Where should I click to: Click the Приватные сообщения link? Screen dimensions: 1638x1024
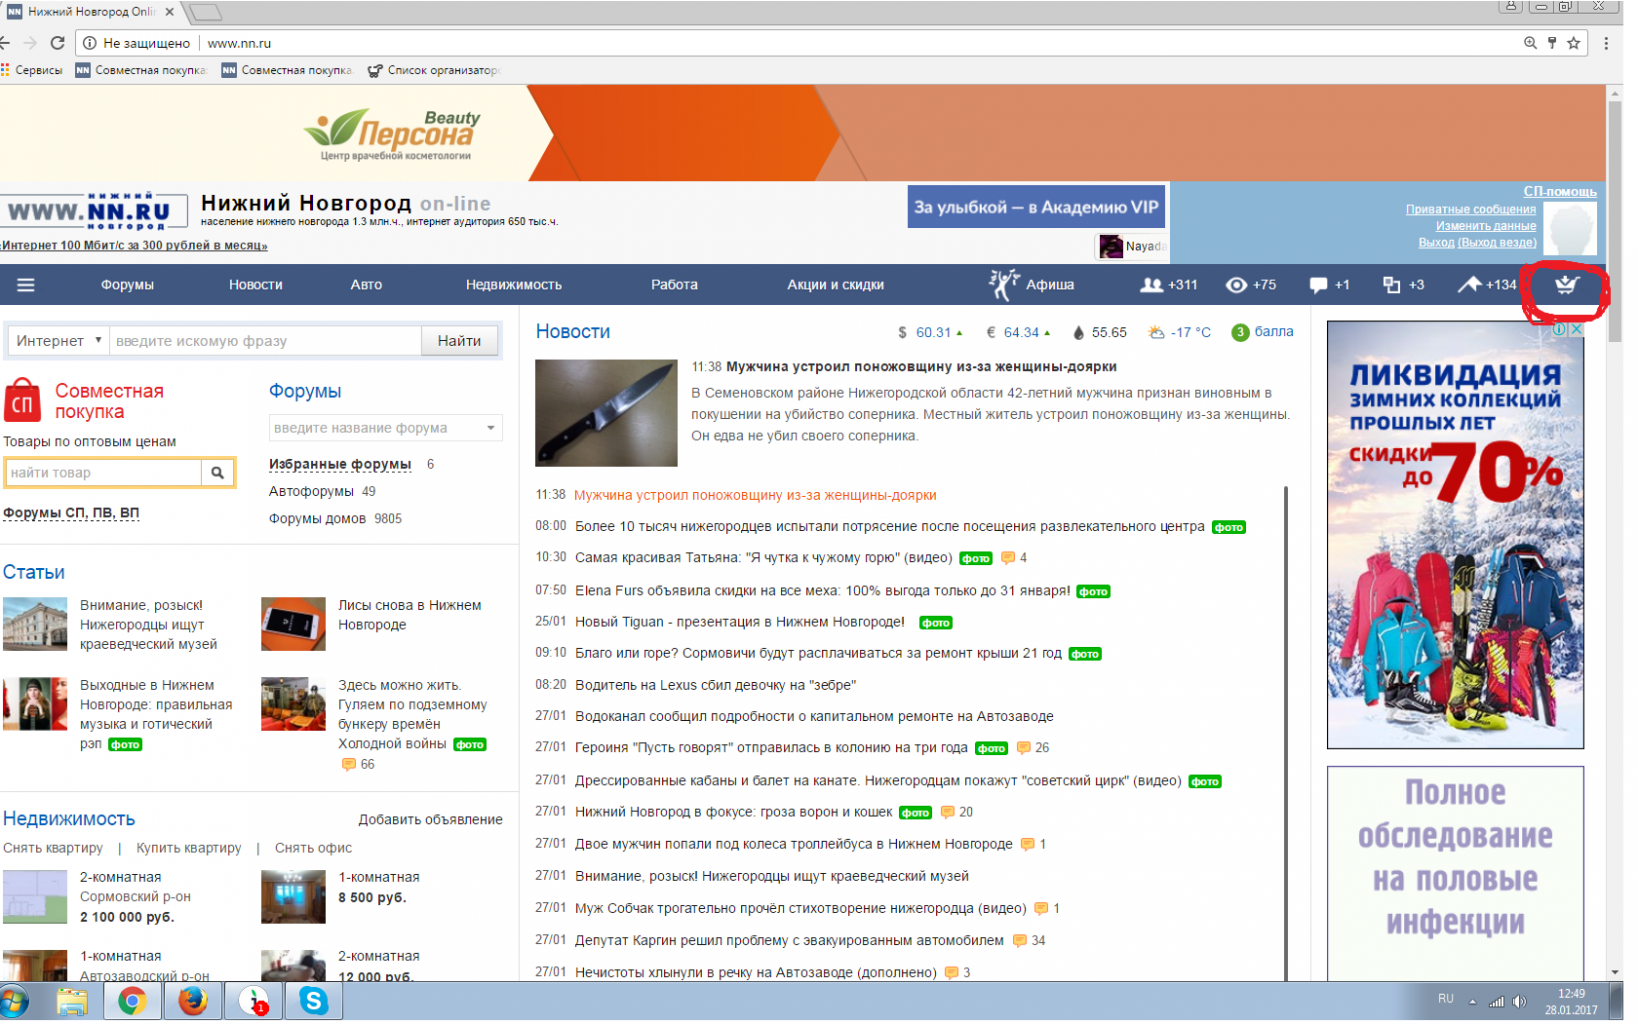(x=1470, y=209)
